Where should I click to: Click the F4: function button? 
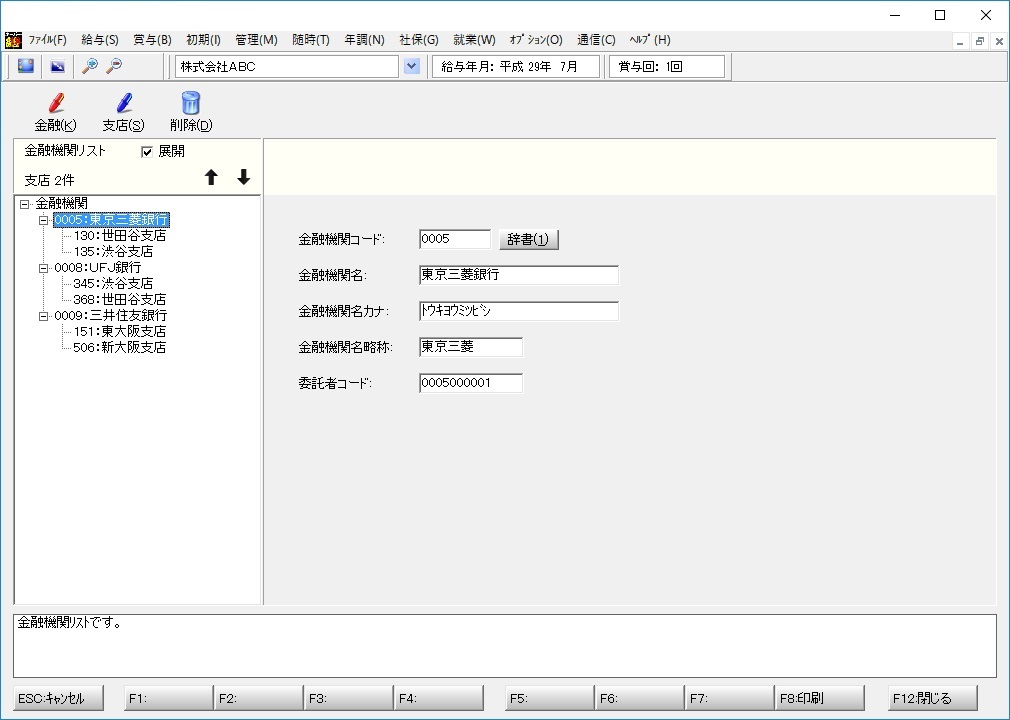click(x=439, y=698)
